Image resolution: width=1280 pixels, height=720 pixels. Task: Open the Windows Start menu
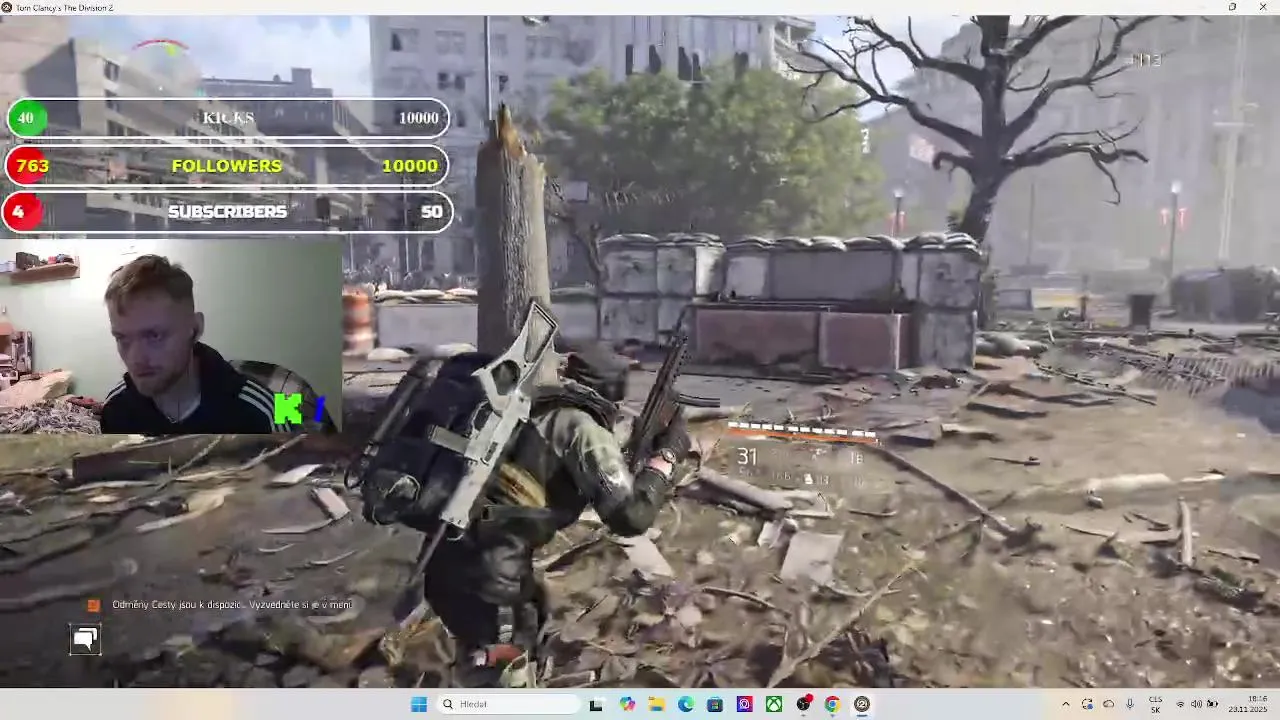[419, 704]
